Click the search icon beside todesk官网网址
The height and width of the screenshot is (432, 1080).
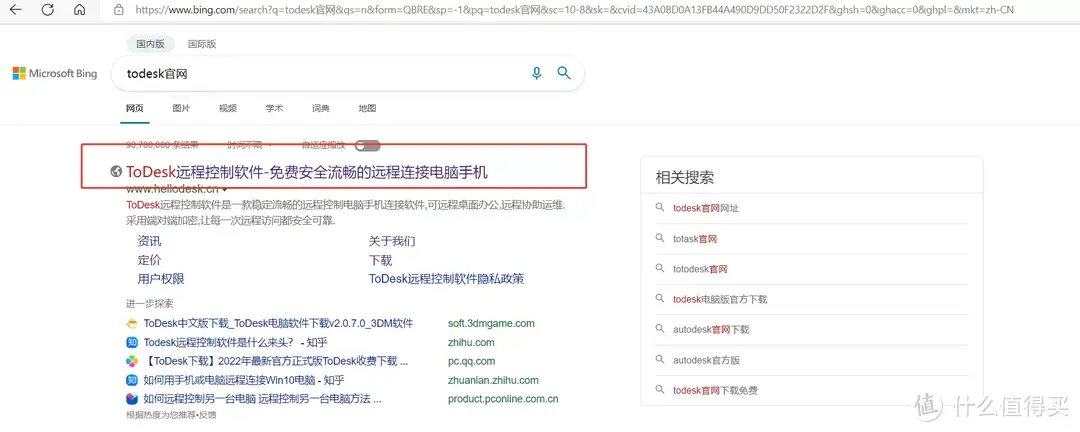660,207
